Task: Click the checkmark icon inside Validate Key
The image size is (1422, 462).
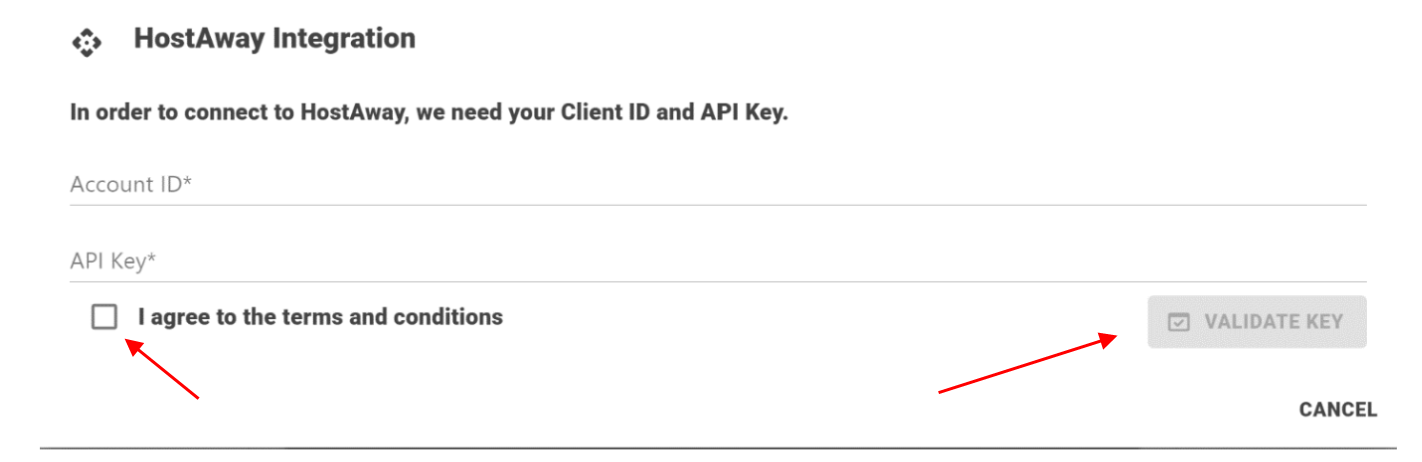Action: [1180, 322]
